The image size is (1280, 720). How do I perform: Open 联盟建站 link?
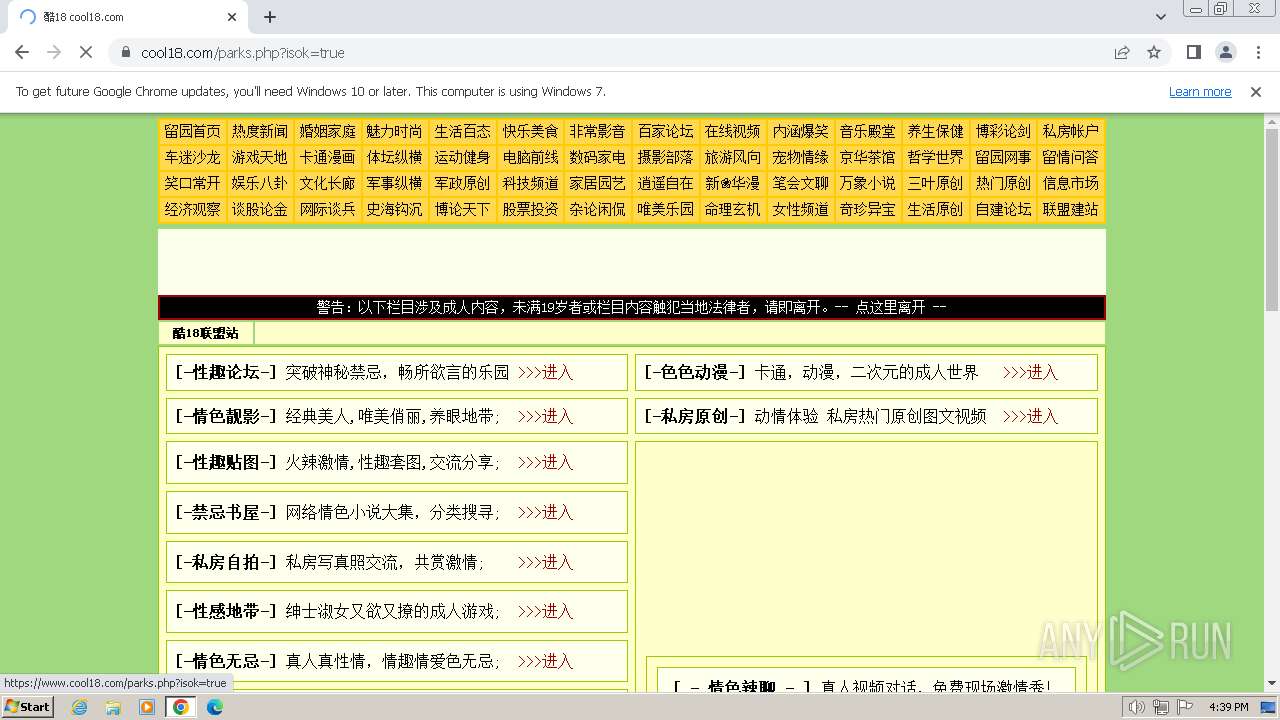(1070, 209)
